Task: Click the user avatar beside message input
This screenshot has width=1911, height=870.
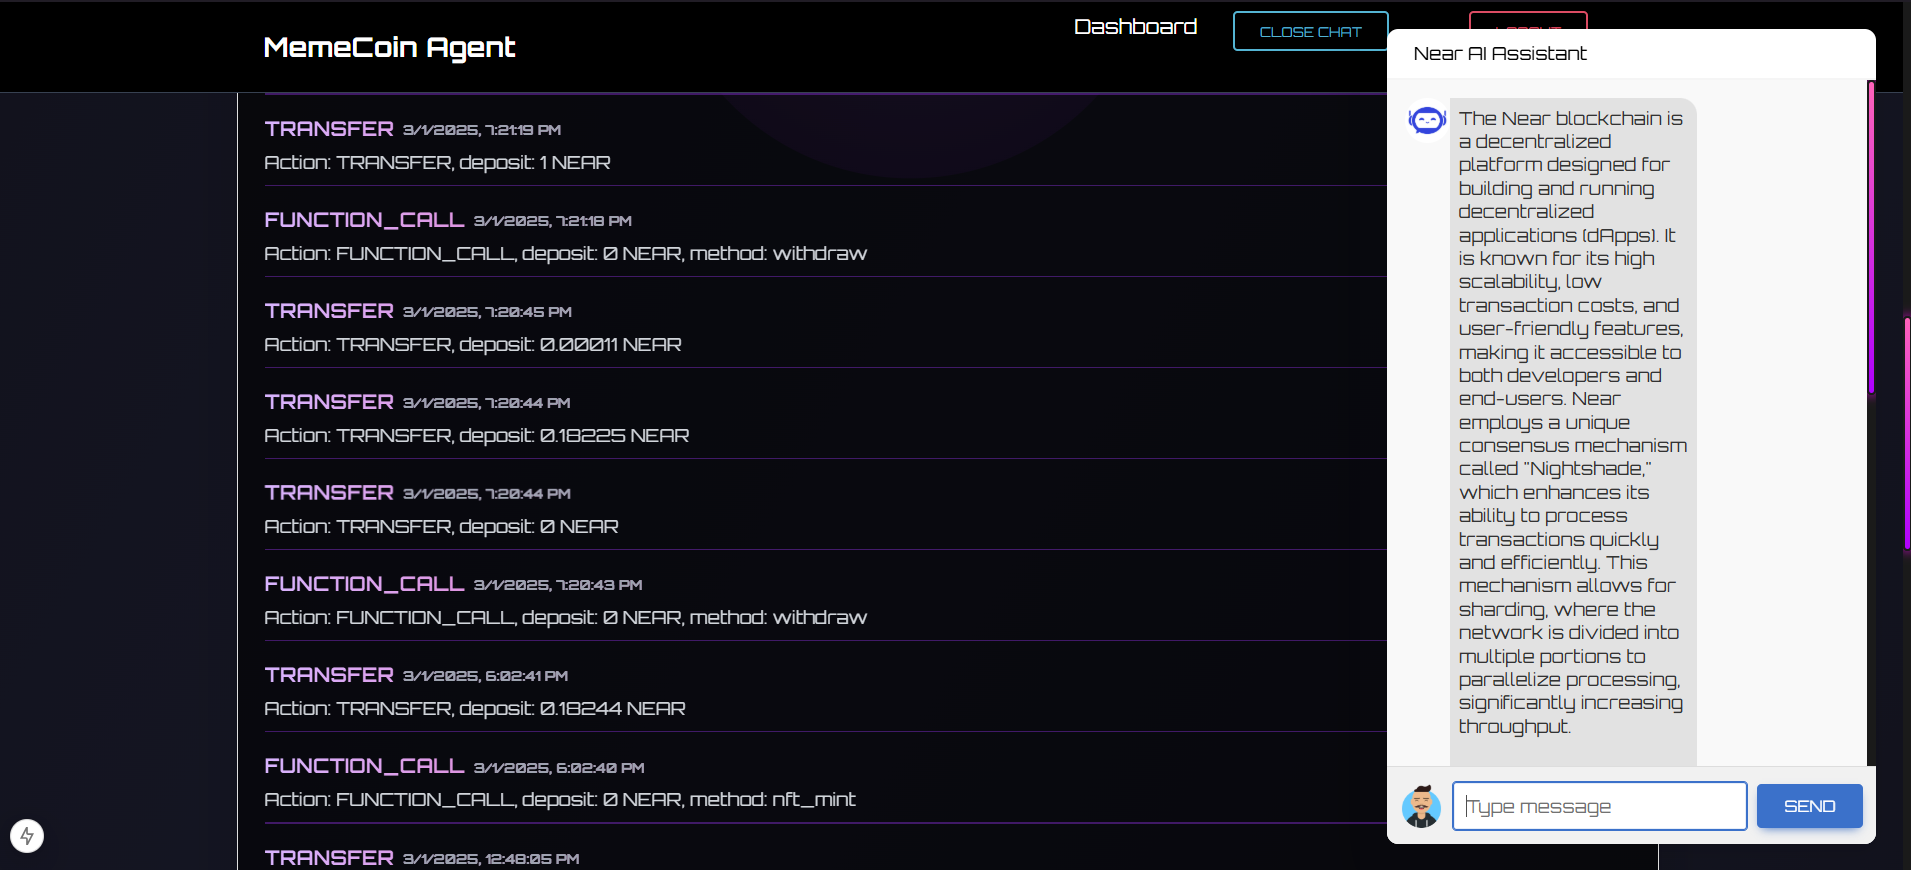Action: click(x=1421, y=806)
